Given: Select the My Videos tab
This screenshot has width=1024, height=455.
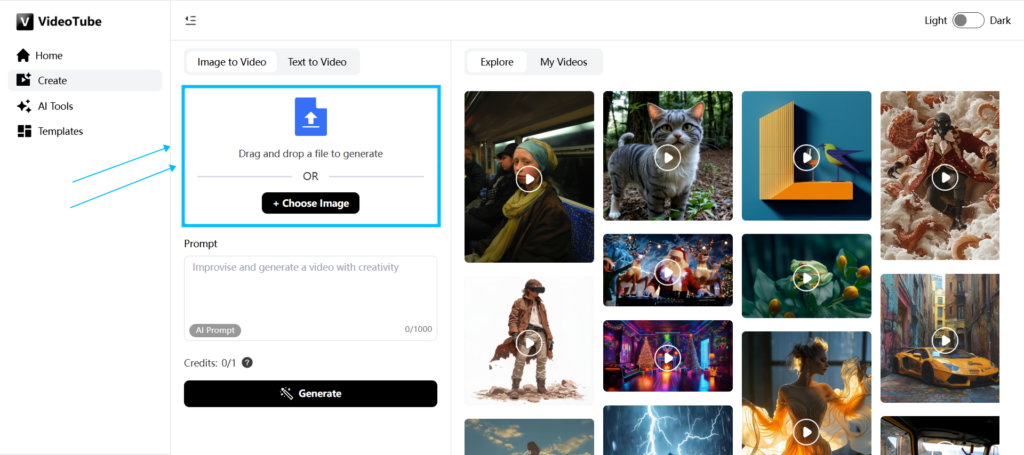Looking at the screenshot, I should 564,62.
